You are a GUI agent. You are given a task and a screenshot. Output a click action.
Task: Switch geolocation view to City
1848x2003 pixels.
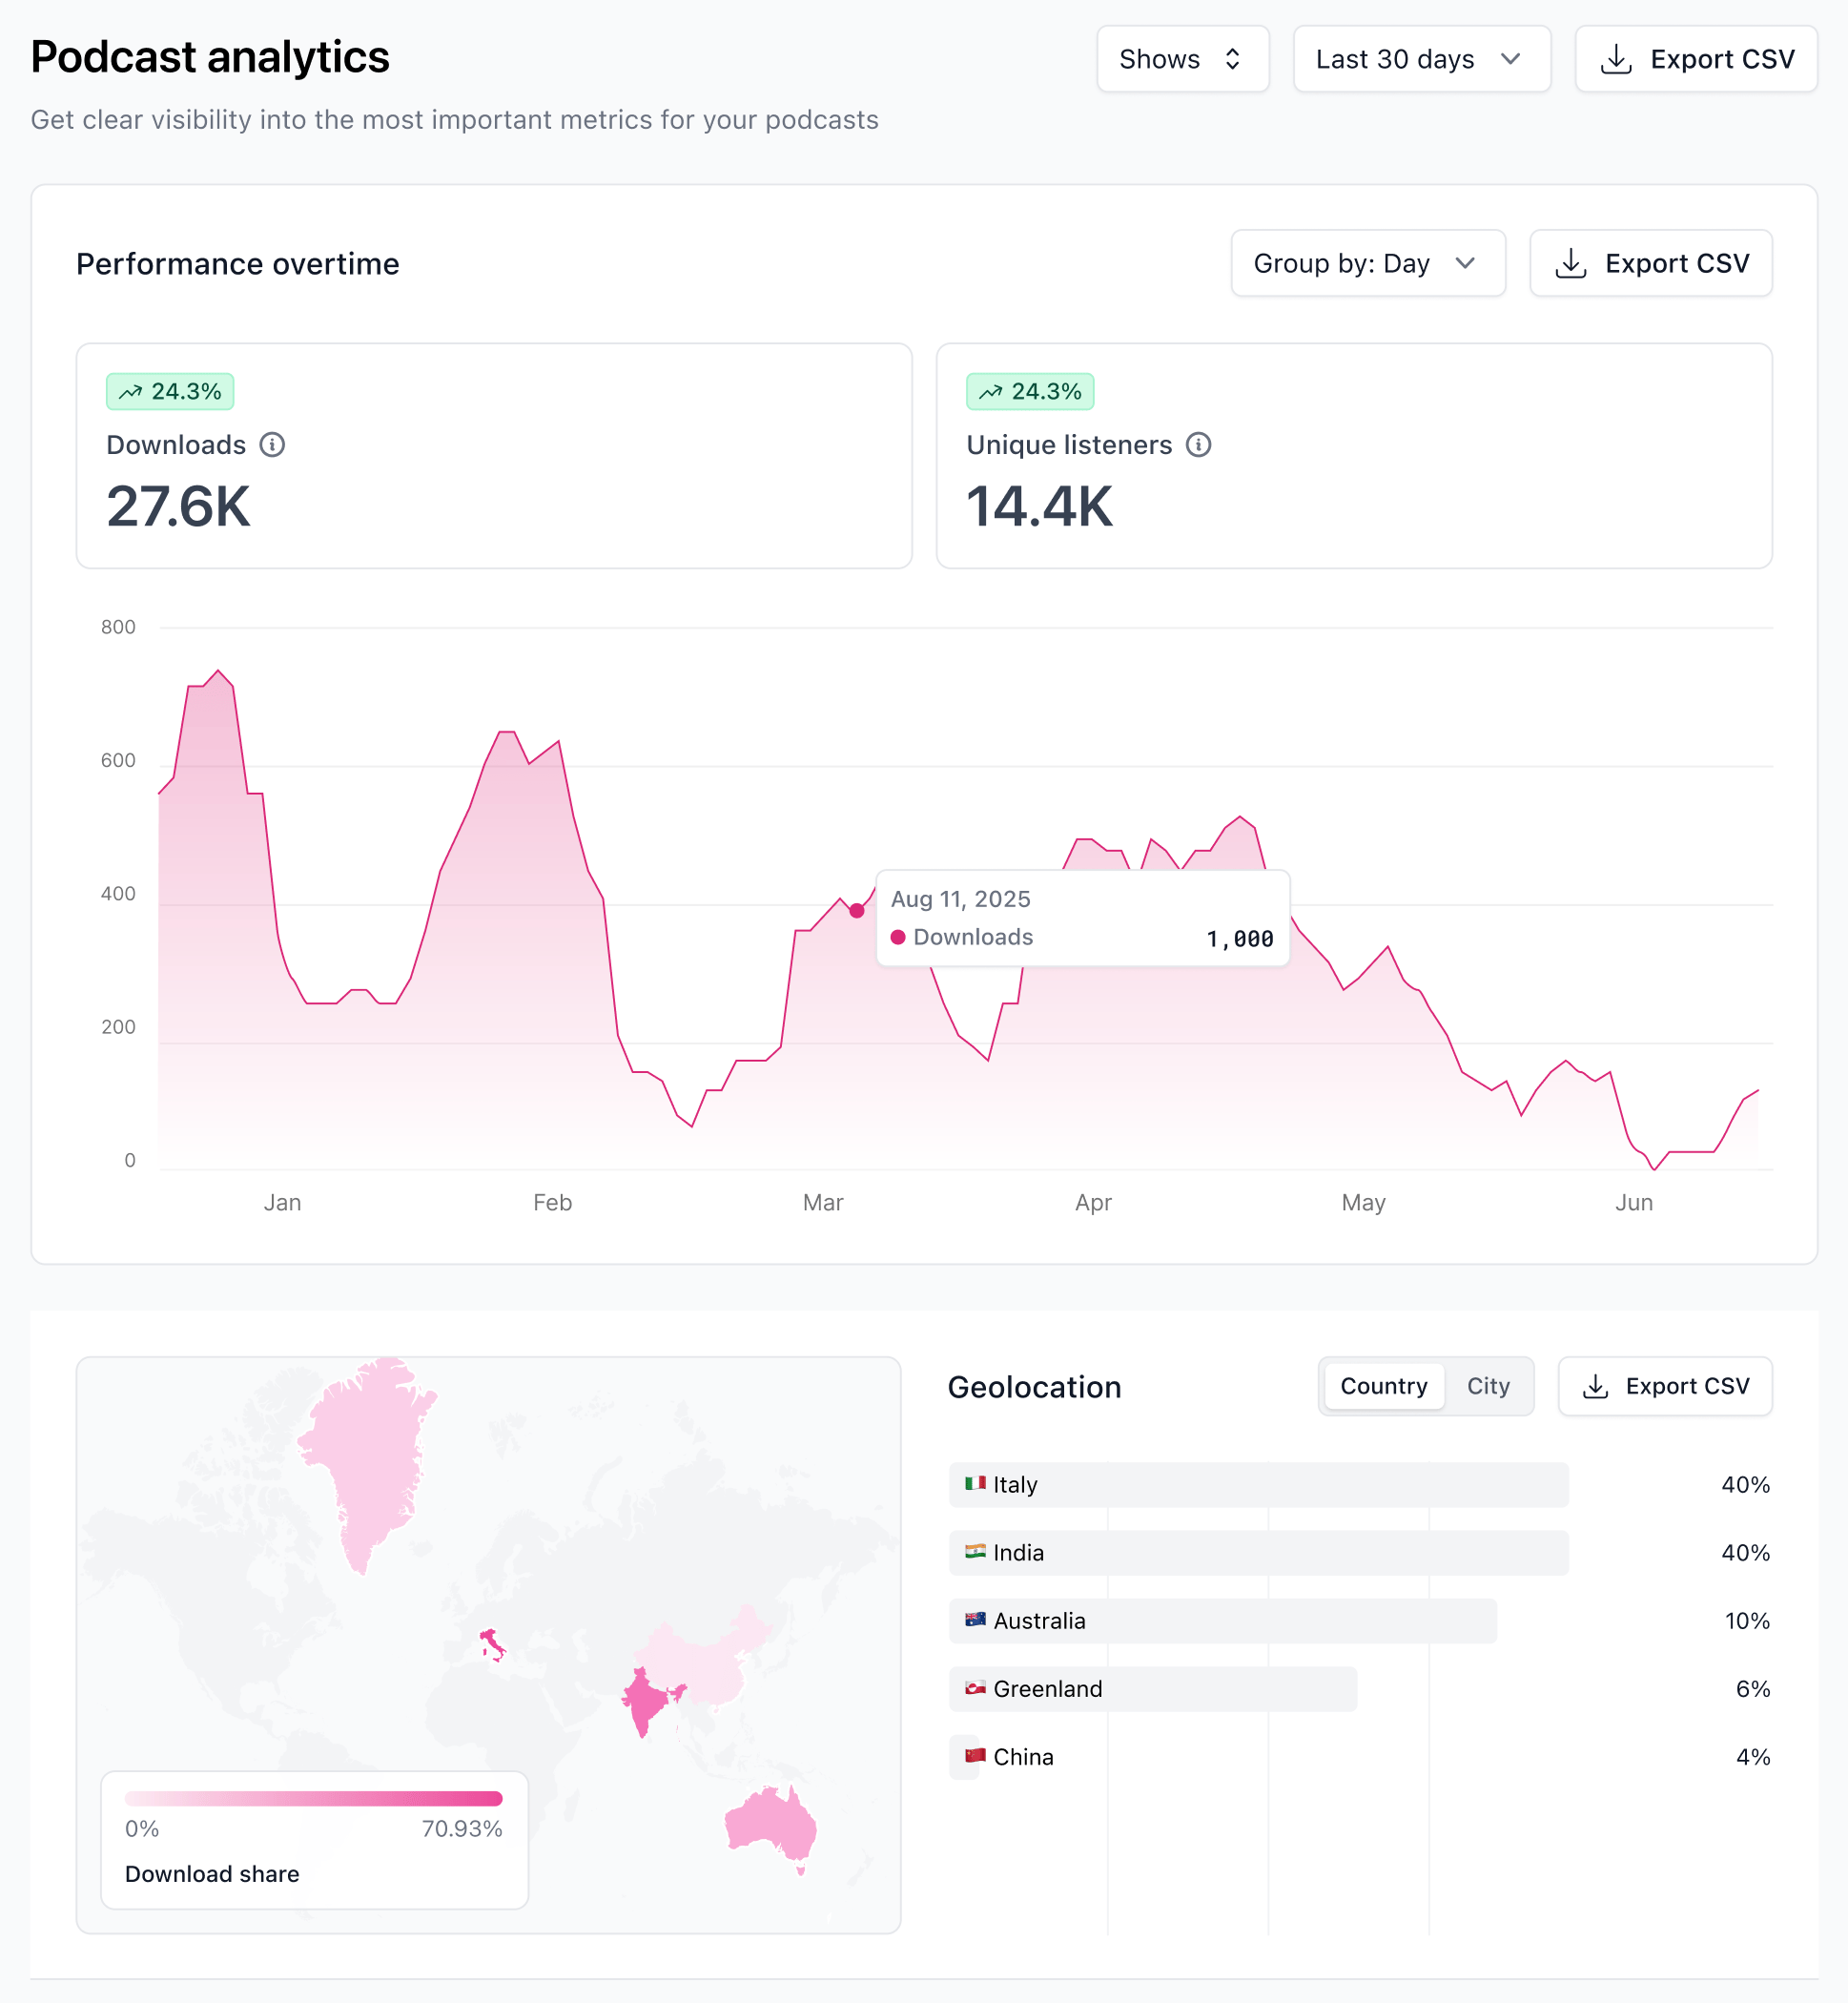click(1488, 1386)
